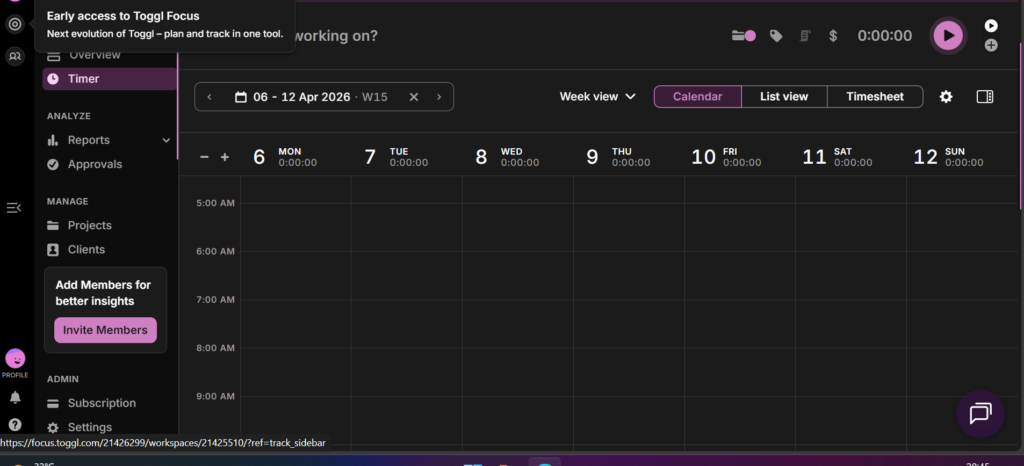The height and width of the screenshot is (466, 1024).
Task: Switch to Calendar tab
Action: 697,97
